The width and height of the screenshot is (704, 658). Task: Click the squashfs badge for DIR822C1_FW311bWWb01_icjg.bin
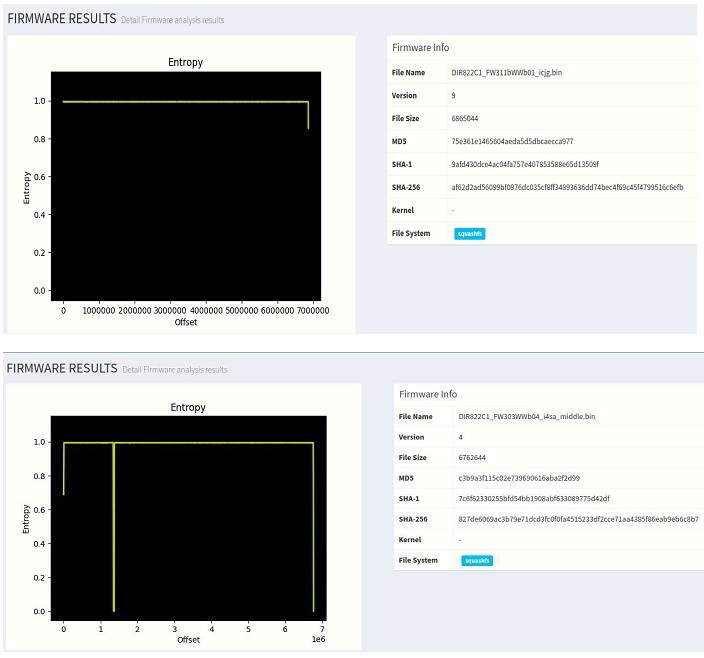point(468,233)
